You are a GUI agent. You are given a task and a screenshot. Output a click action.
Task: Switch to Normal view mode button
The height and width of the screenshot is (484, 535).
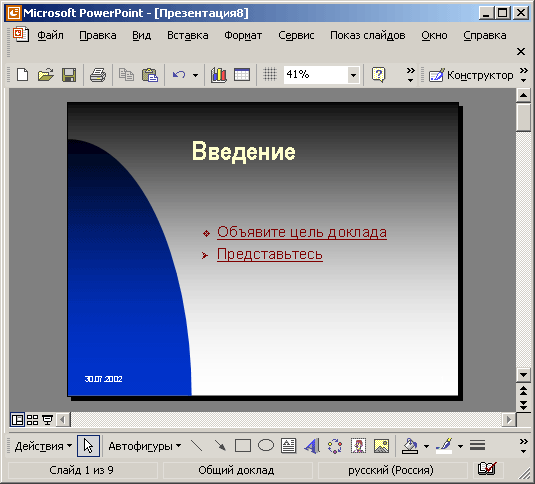pyautogui.click(x=17, y=420)
